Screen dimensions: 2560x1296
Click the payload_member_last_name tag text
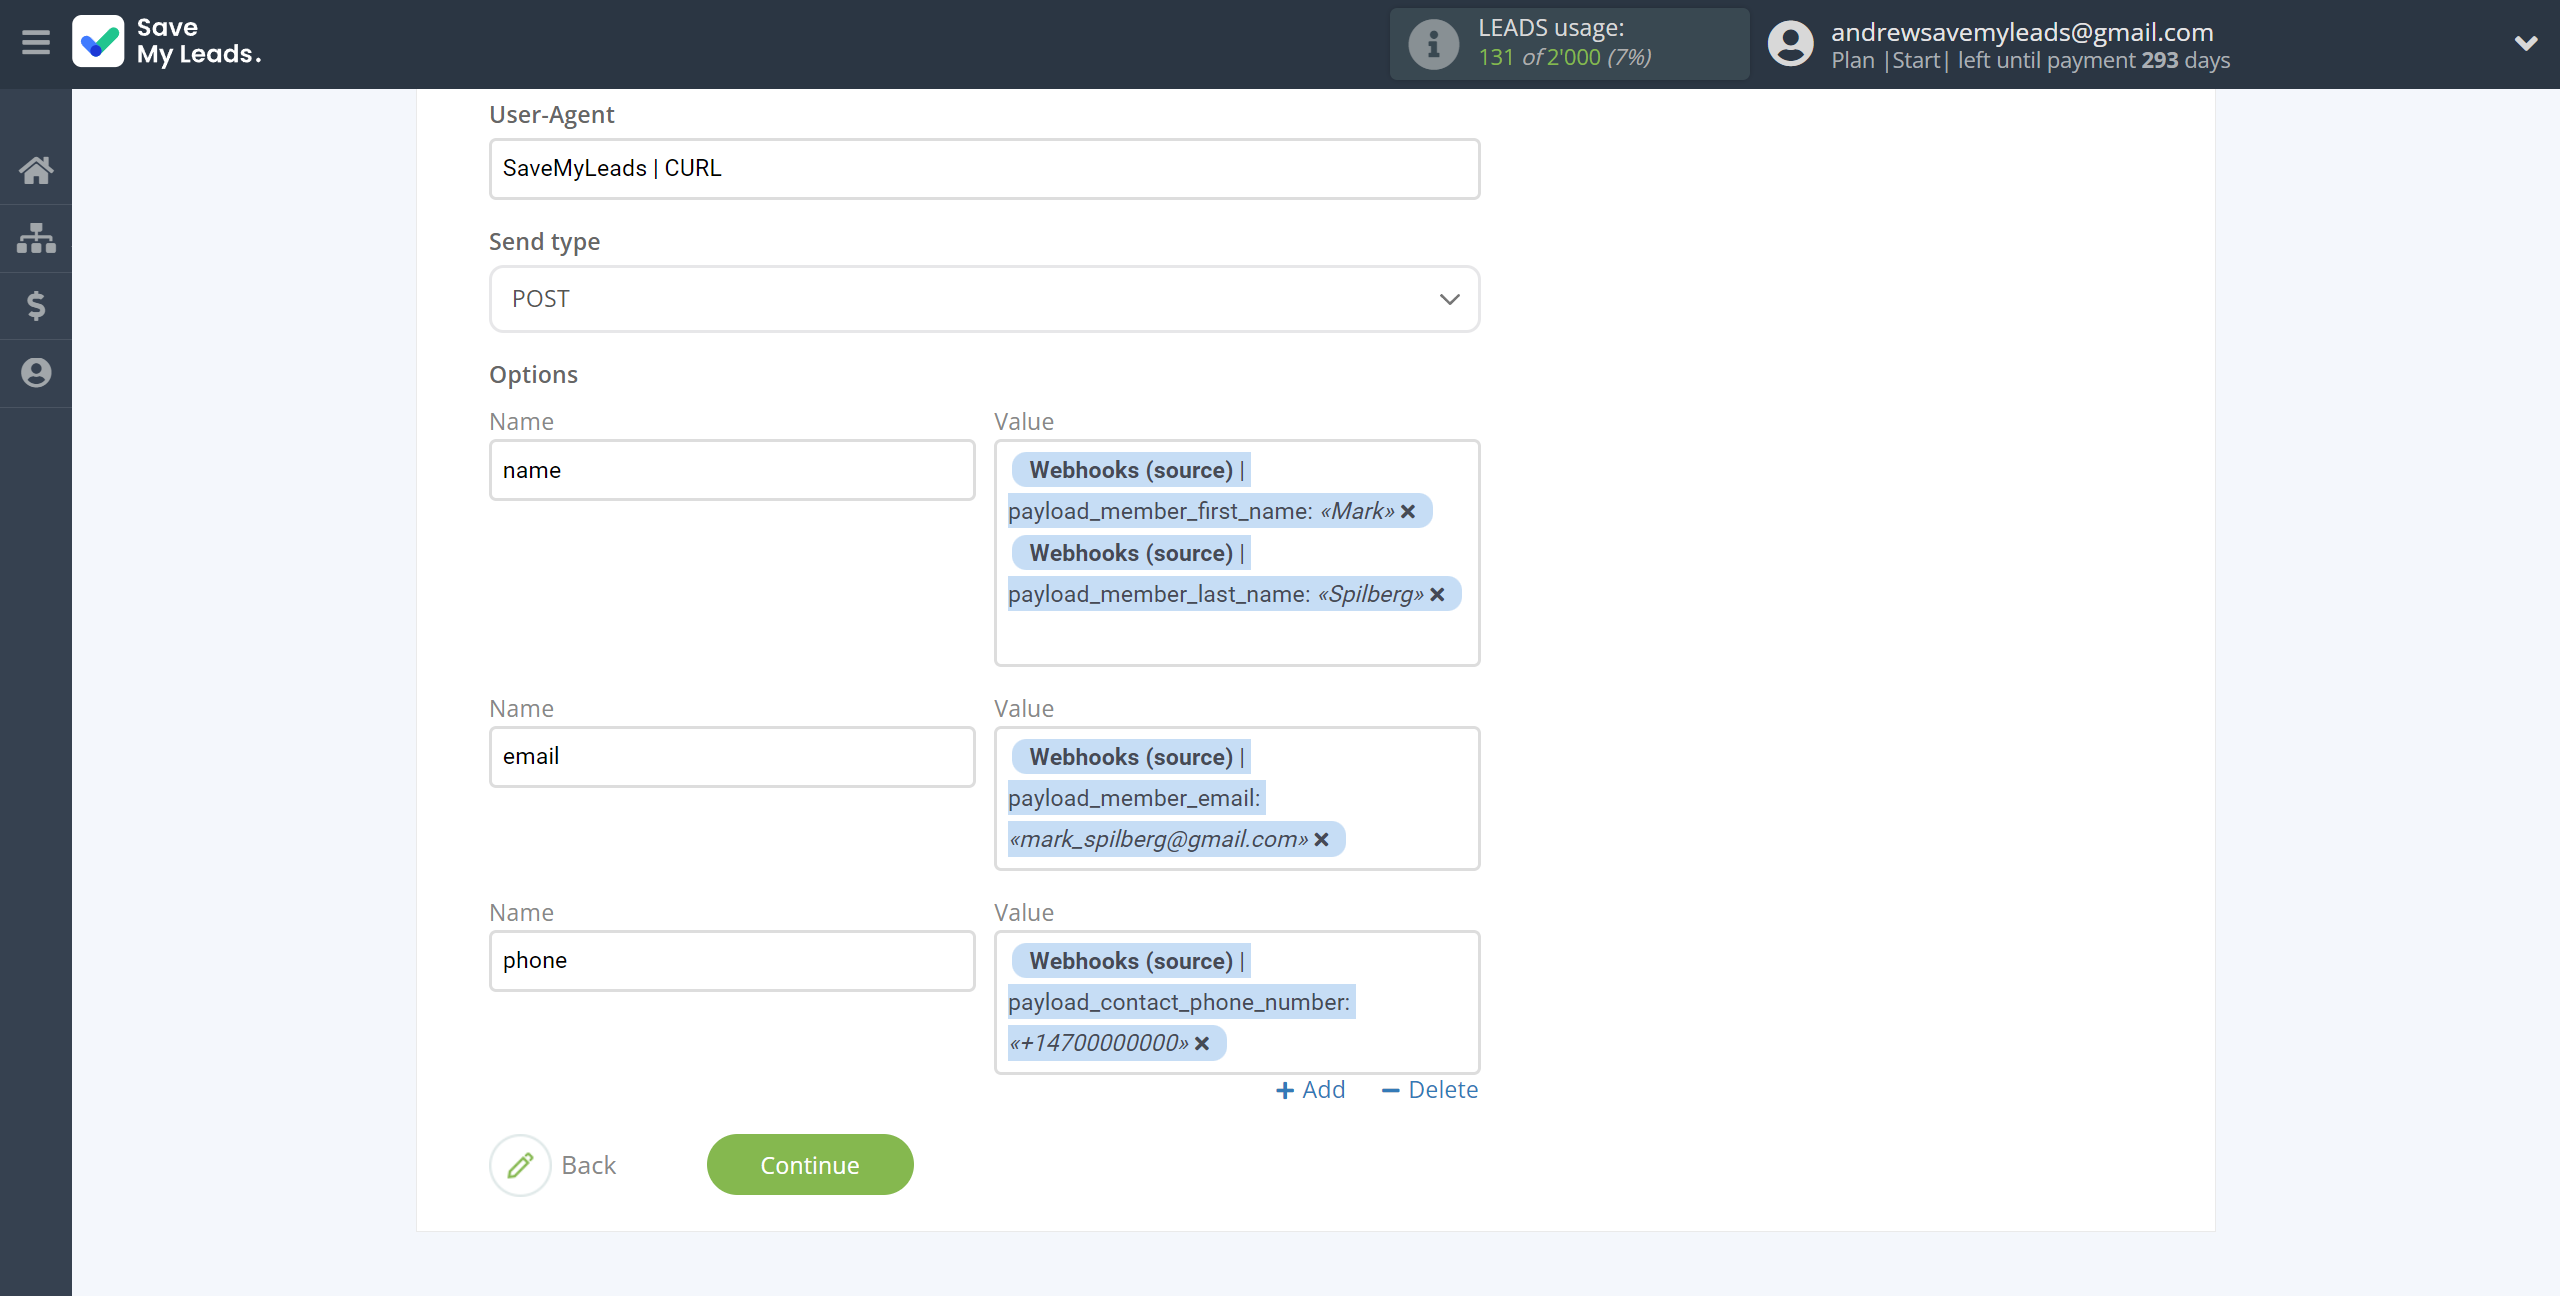tap(1159, 594)
